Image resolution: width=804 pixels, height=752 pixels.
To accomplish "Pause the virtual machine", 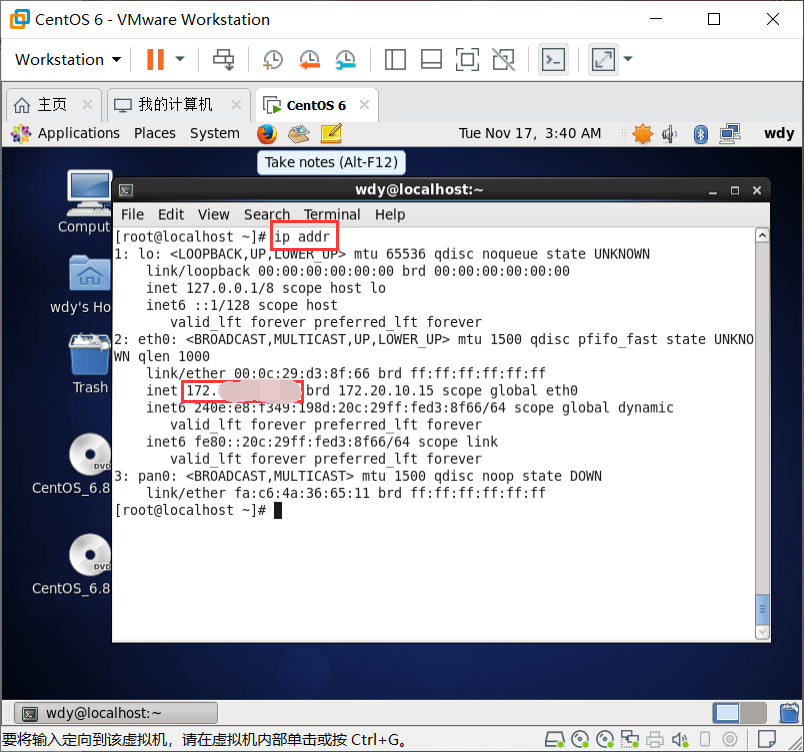I will click(x=155, y=59).
